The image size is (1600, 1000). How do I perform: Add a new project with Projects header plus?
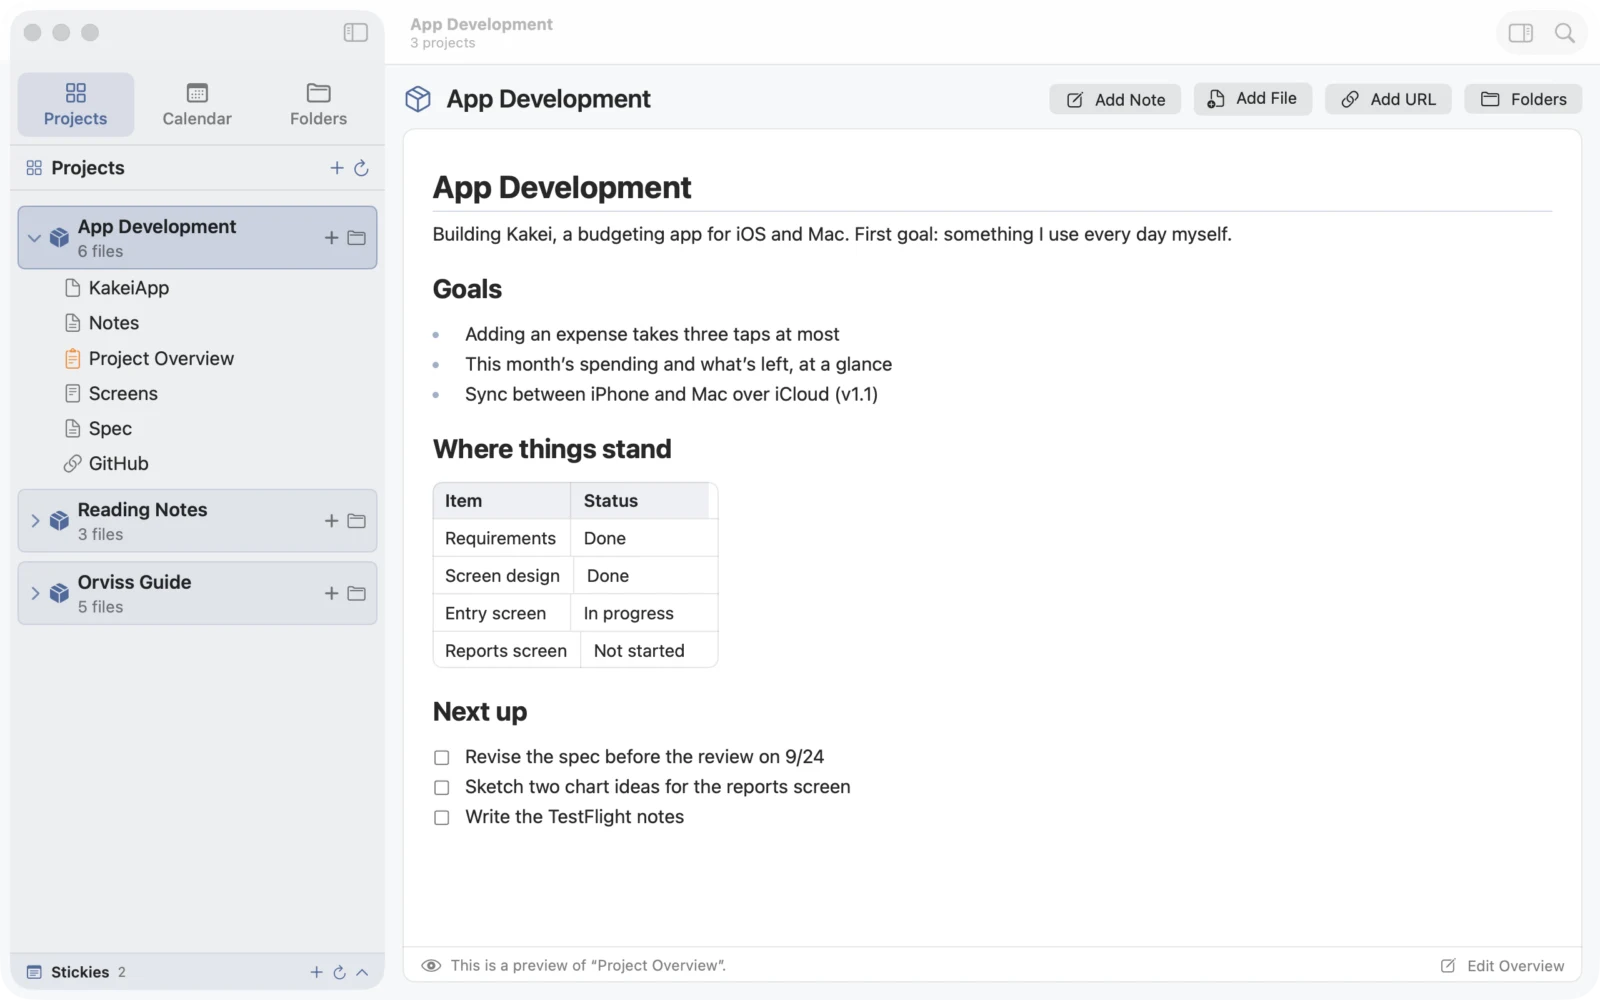click(337, 168)
